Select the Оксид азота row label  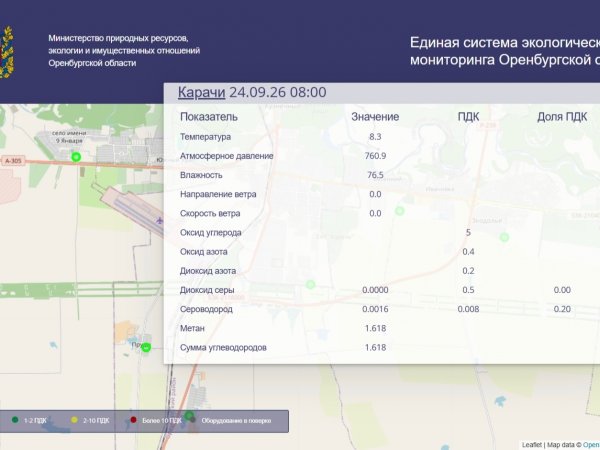tap(204, 252)
